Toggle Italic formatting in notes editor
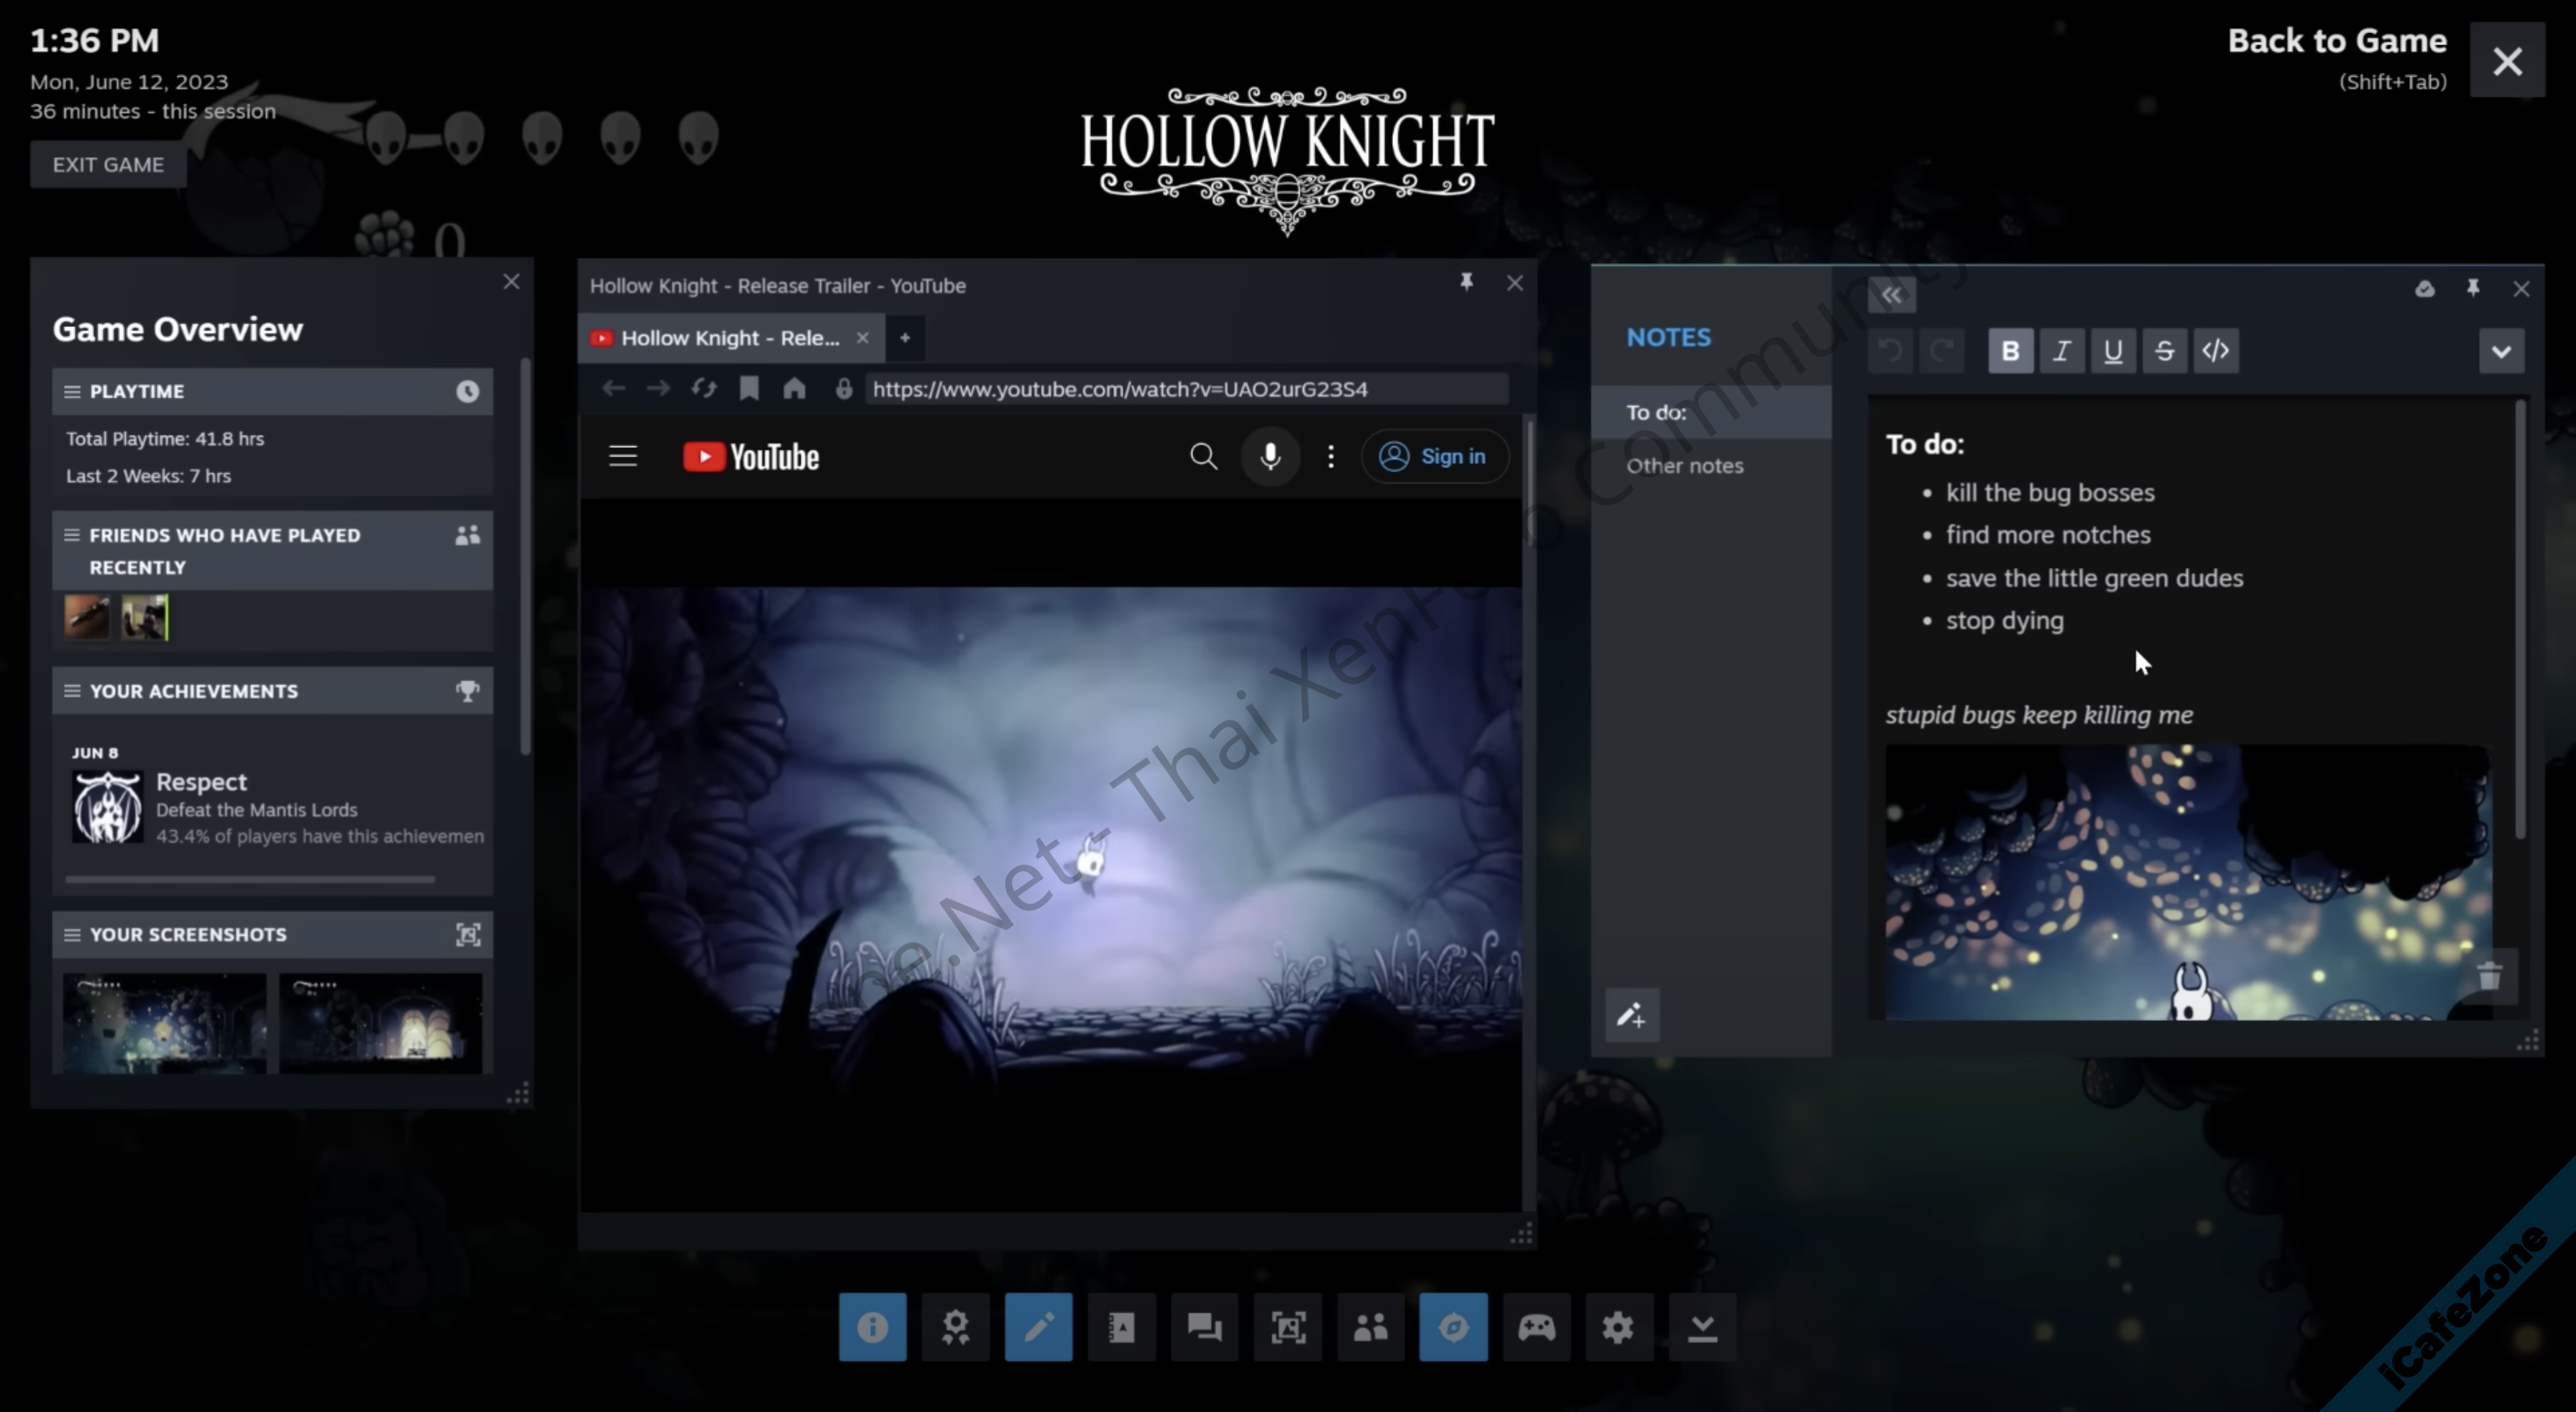2576x1412 pixels. 2061,351
